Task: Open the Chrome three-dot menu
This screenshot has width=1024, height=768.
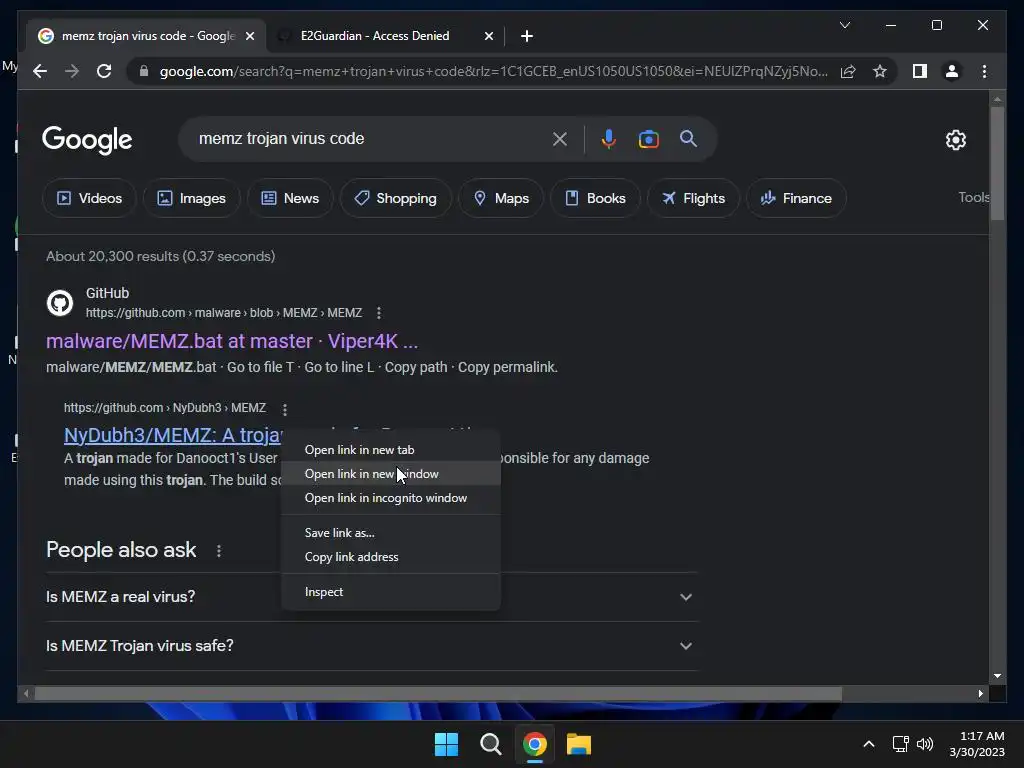Action: [984, 71]
